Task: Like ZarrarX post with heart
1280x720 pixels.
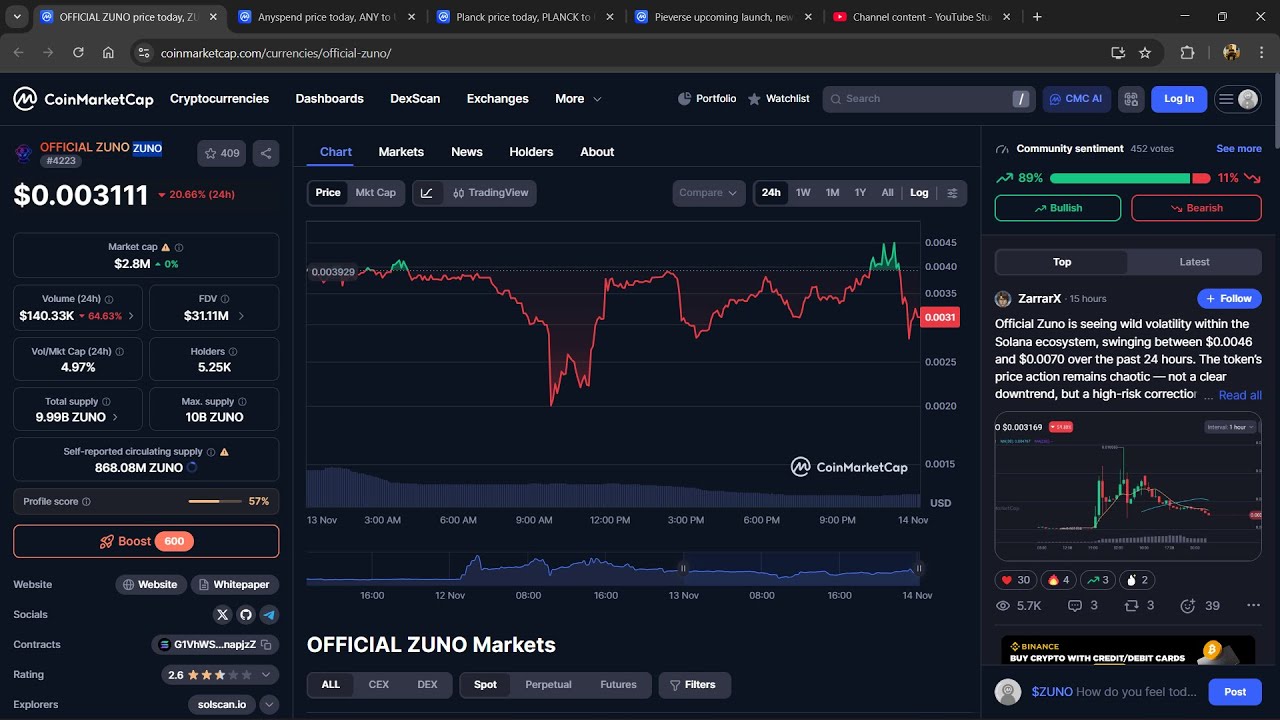Action: (1014, 580)
